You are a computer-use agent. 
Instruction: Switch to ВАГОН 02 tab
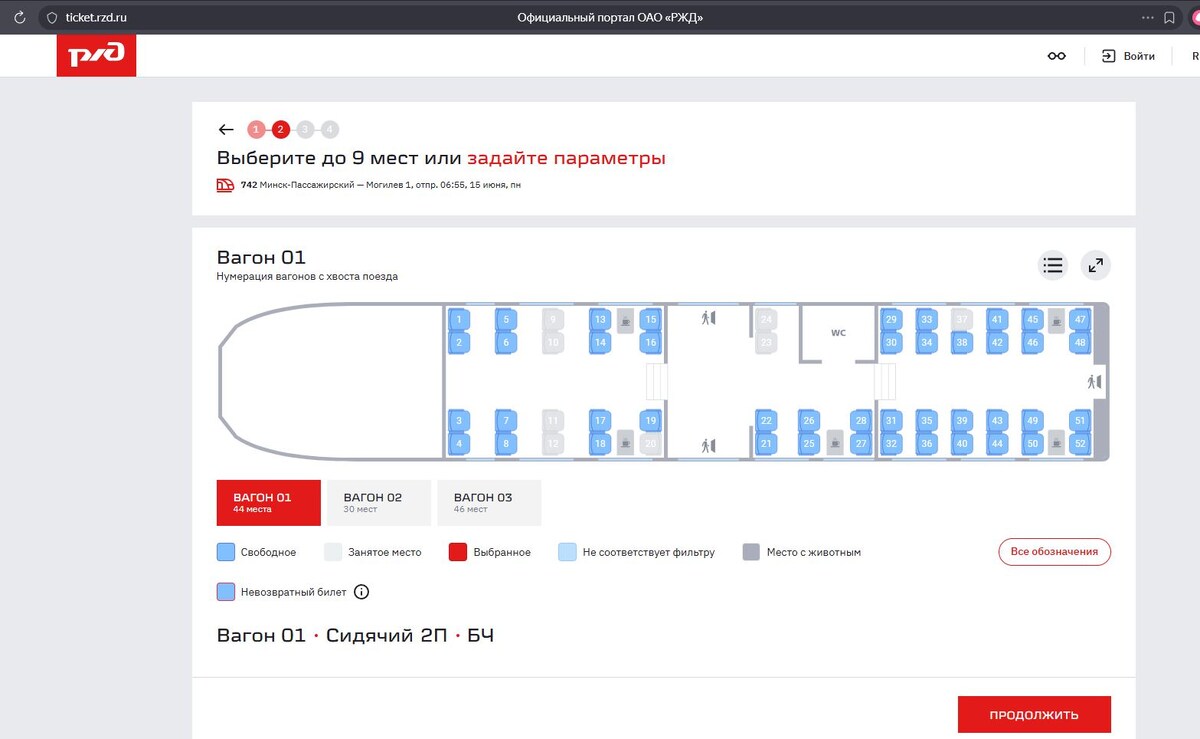[379, 502]
